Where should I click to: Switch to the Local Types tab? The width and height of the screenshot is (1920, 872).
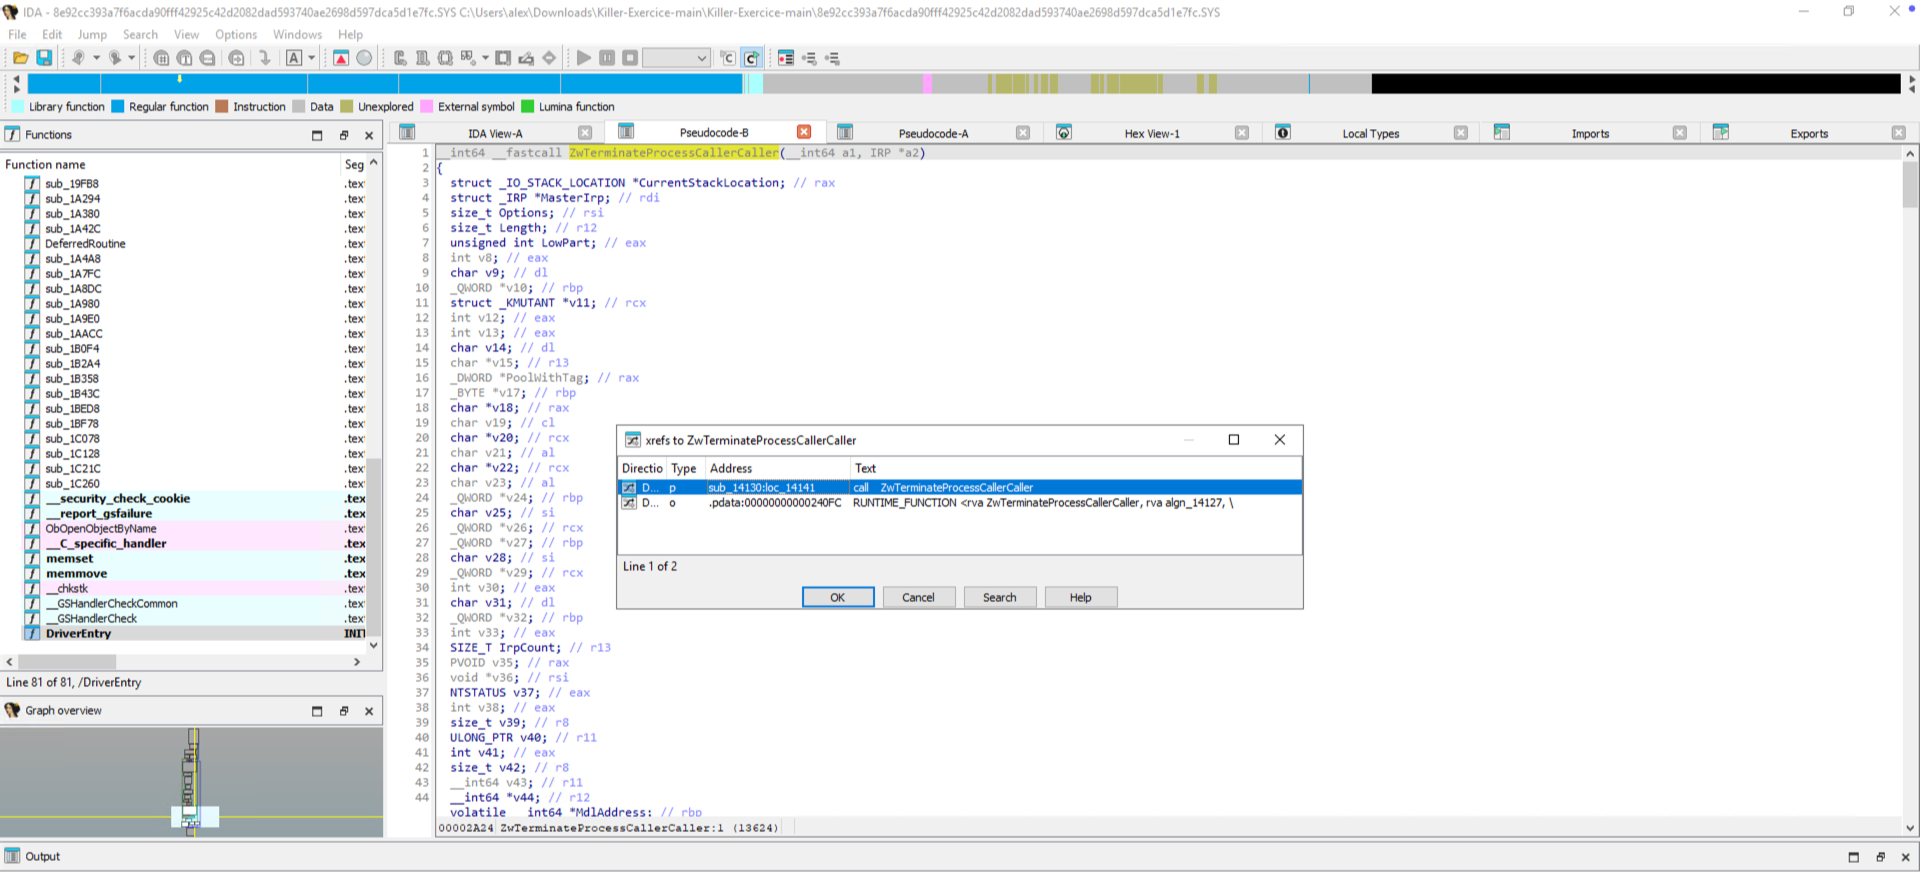pyautogui.click(x=1370, y=133)
